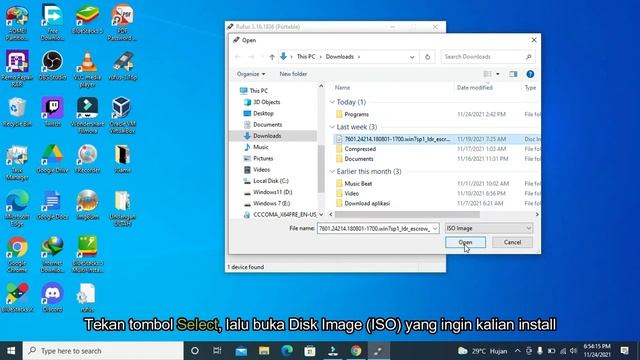Click This PC in the address breadcrumb
The image size is (640, 360).
pos(306,57)
